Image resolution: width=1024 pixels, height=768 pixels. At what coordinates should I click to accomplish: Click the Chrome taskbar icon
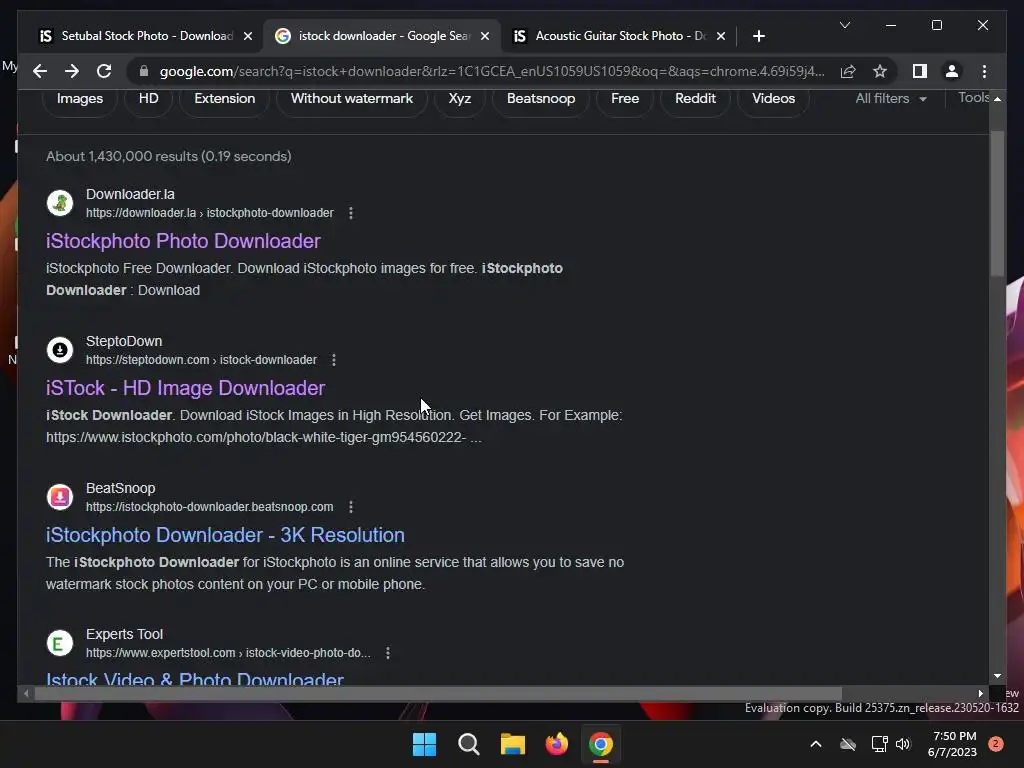point(601,744)
